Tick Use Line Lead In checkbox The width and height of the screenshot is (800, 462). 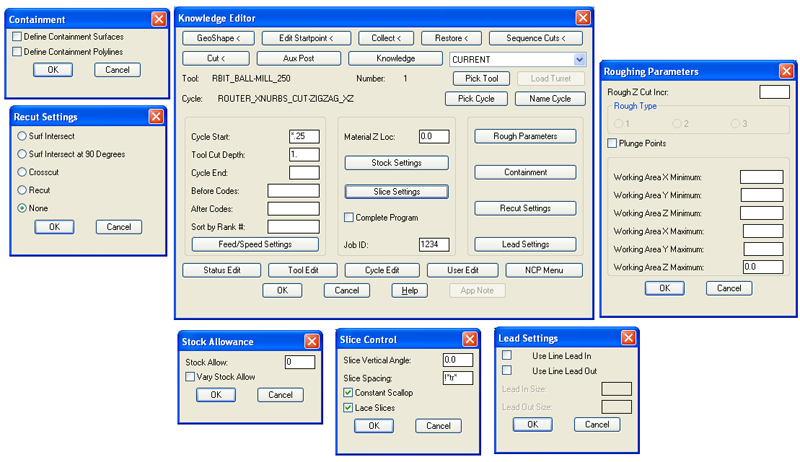coord(507,355)
